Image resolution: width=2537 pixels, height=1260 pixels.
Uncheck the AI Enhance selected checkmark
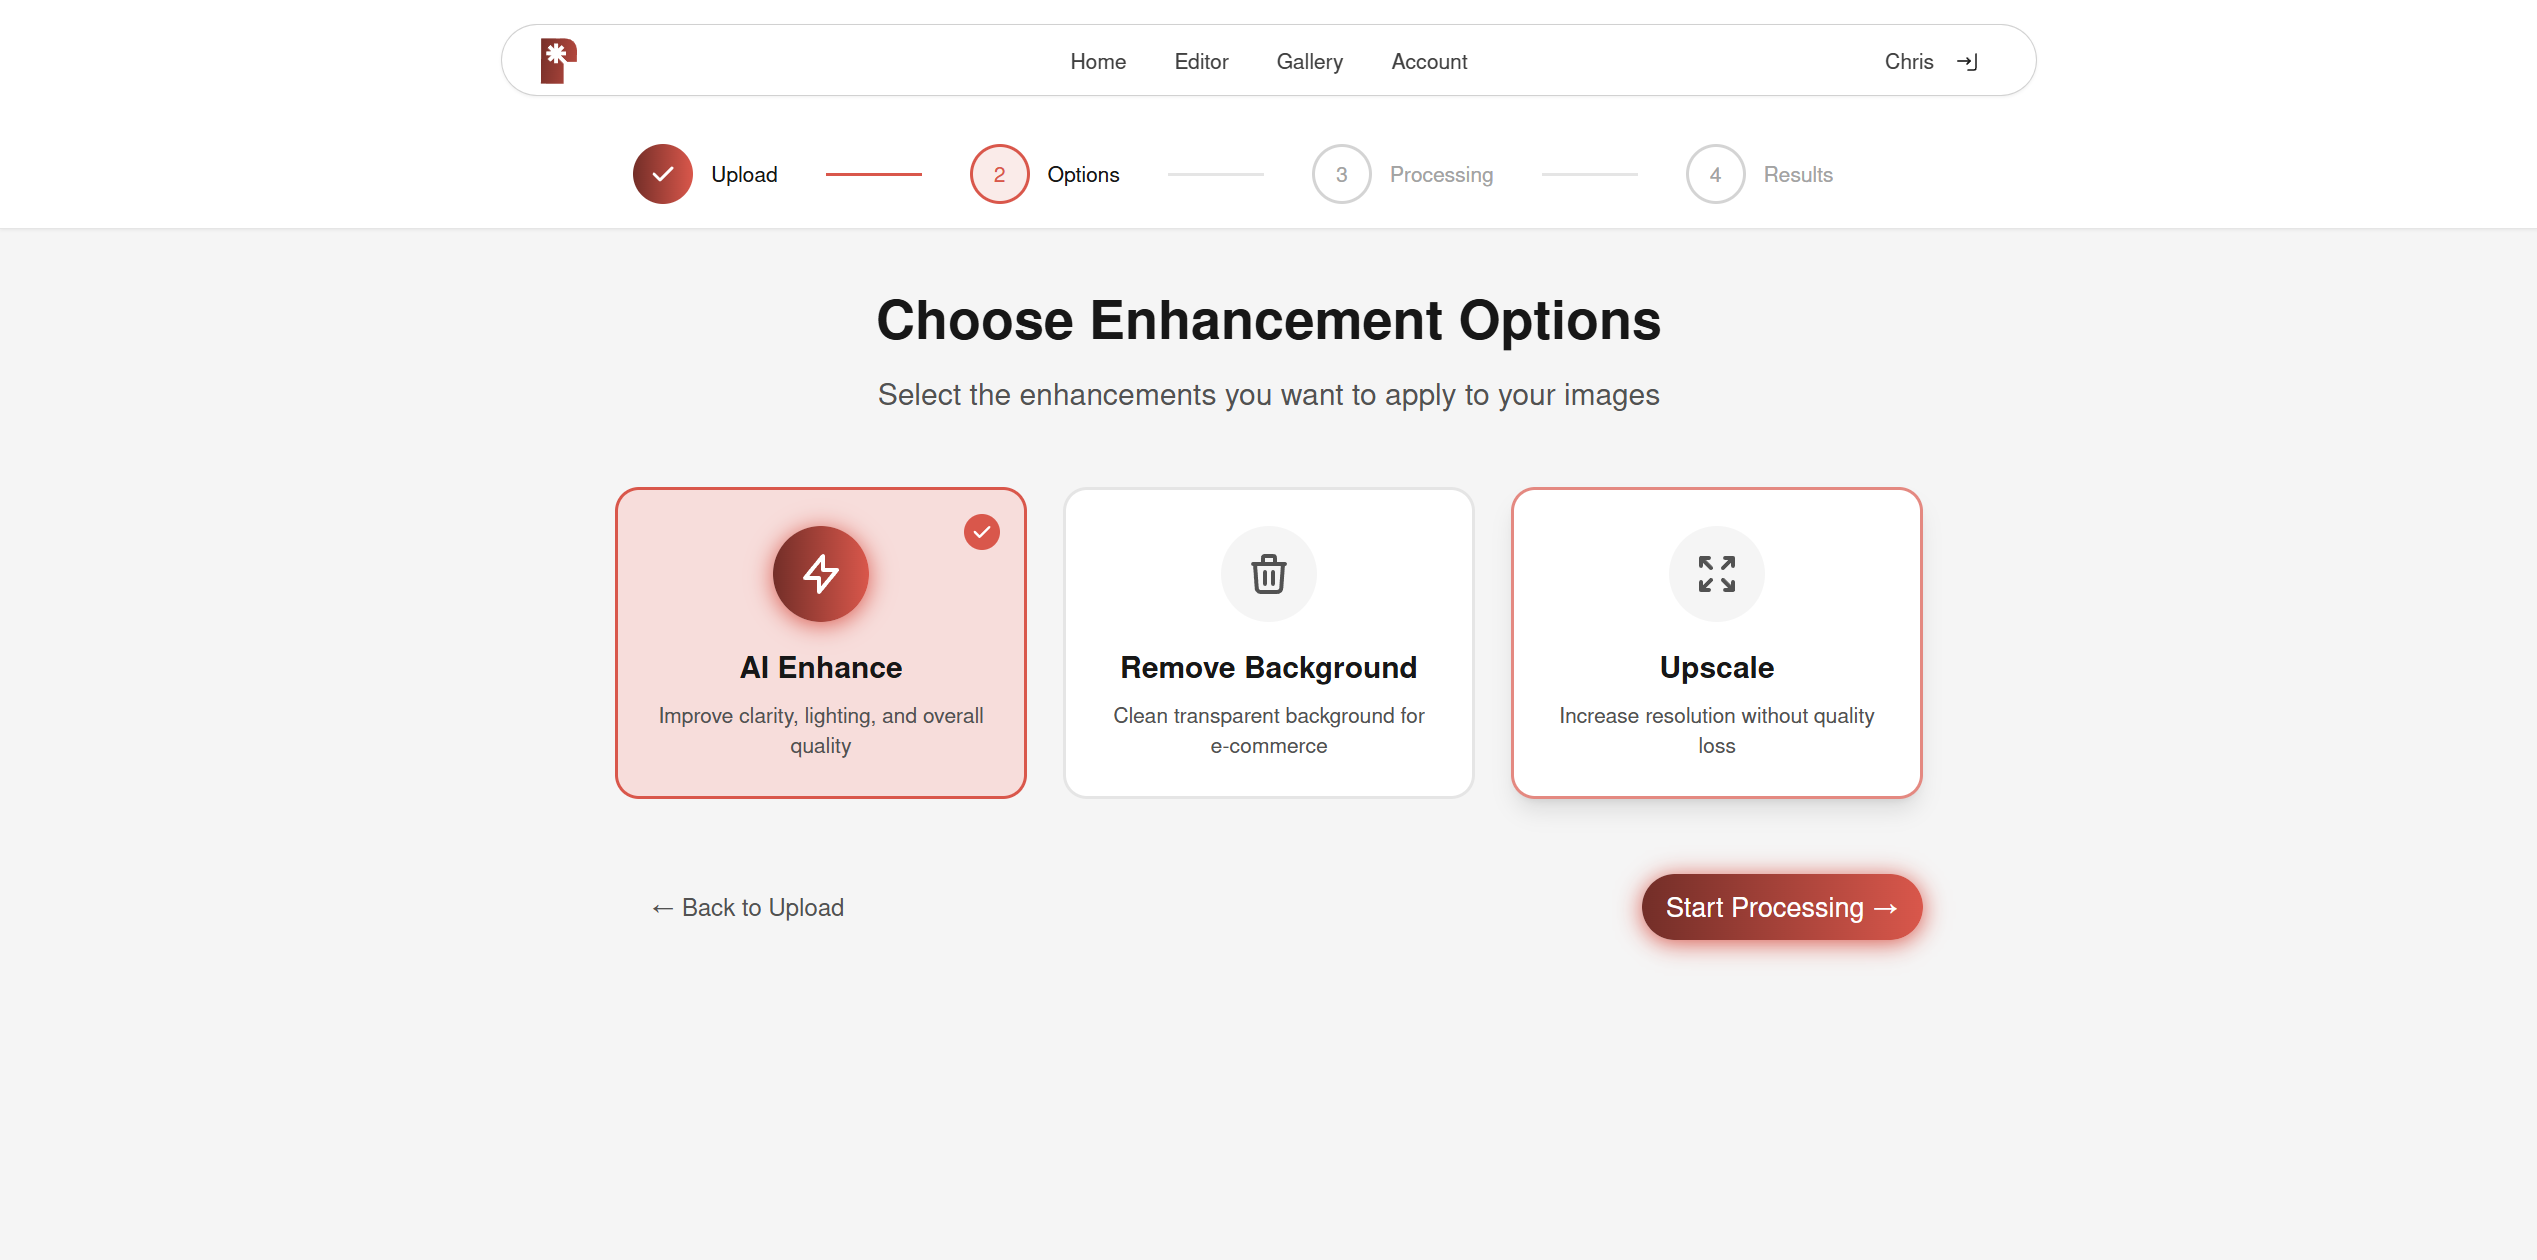pos(981,532)
